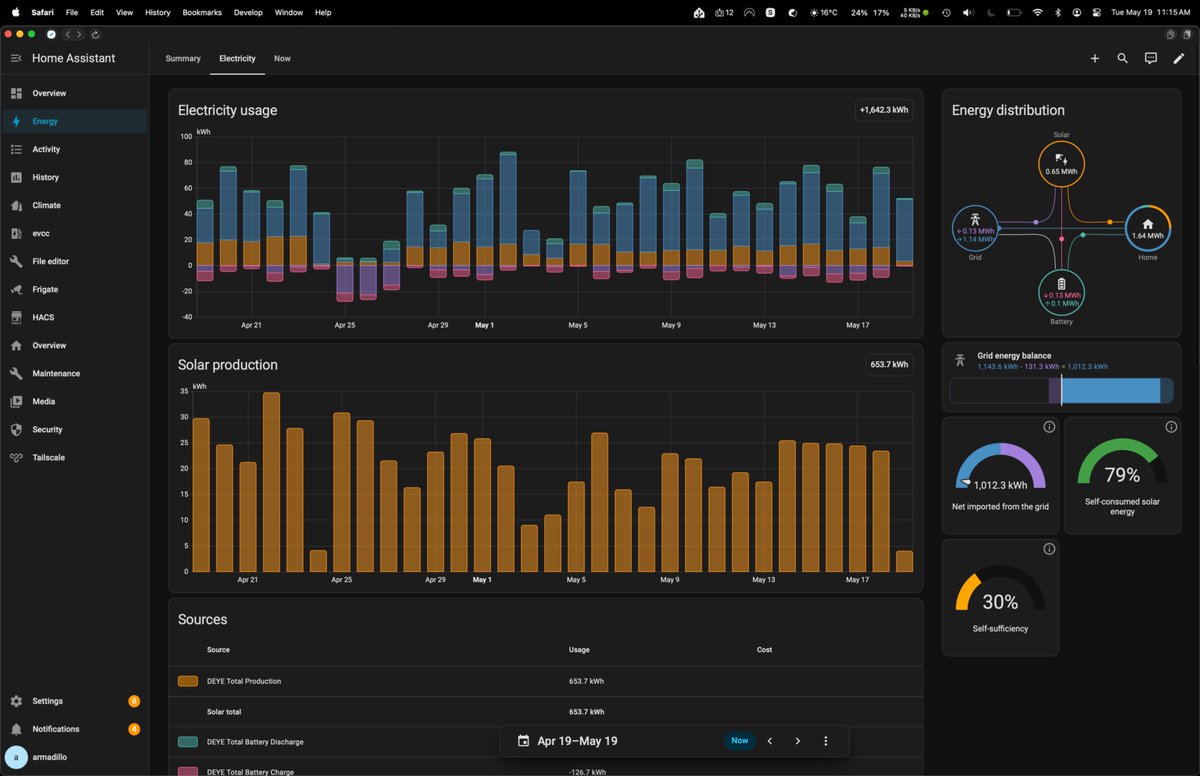Open the macOS Wi-Fi status icon
This screenshot has height=776, width=1200.
coord(1037,12)
